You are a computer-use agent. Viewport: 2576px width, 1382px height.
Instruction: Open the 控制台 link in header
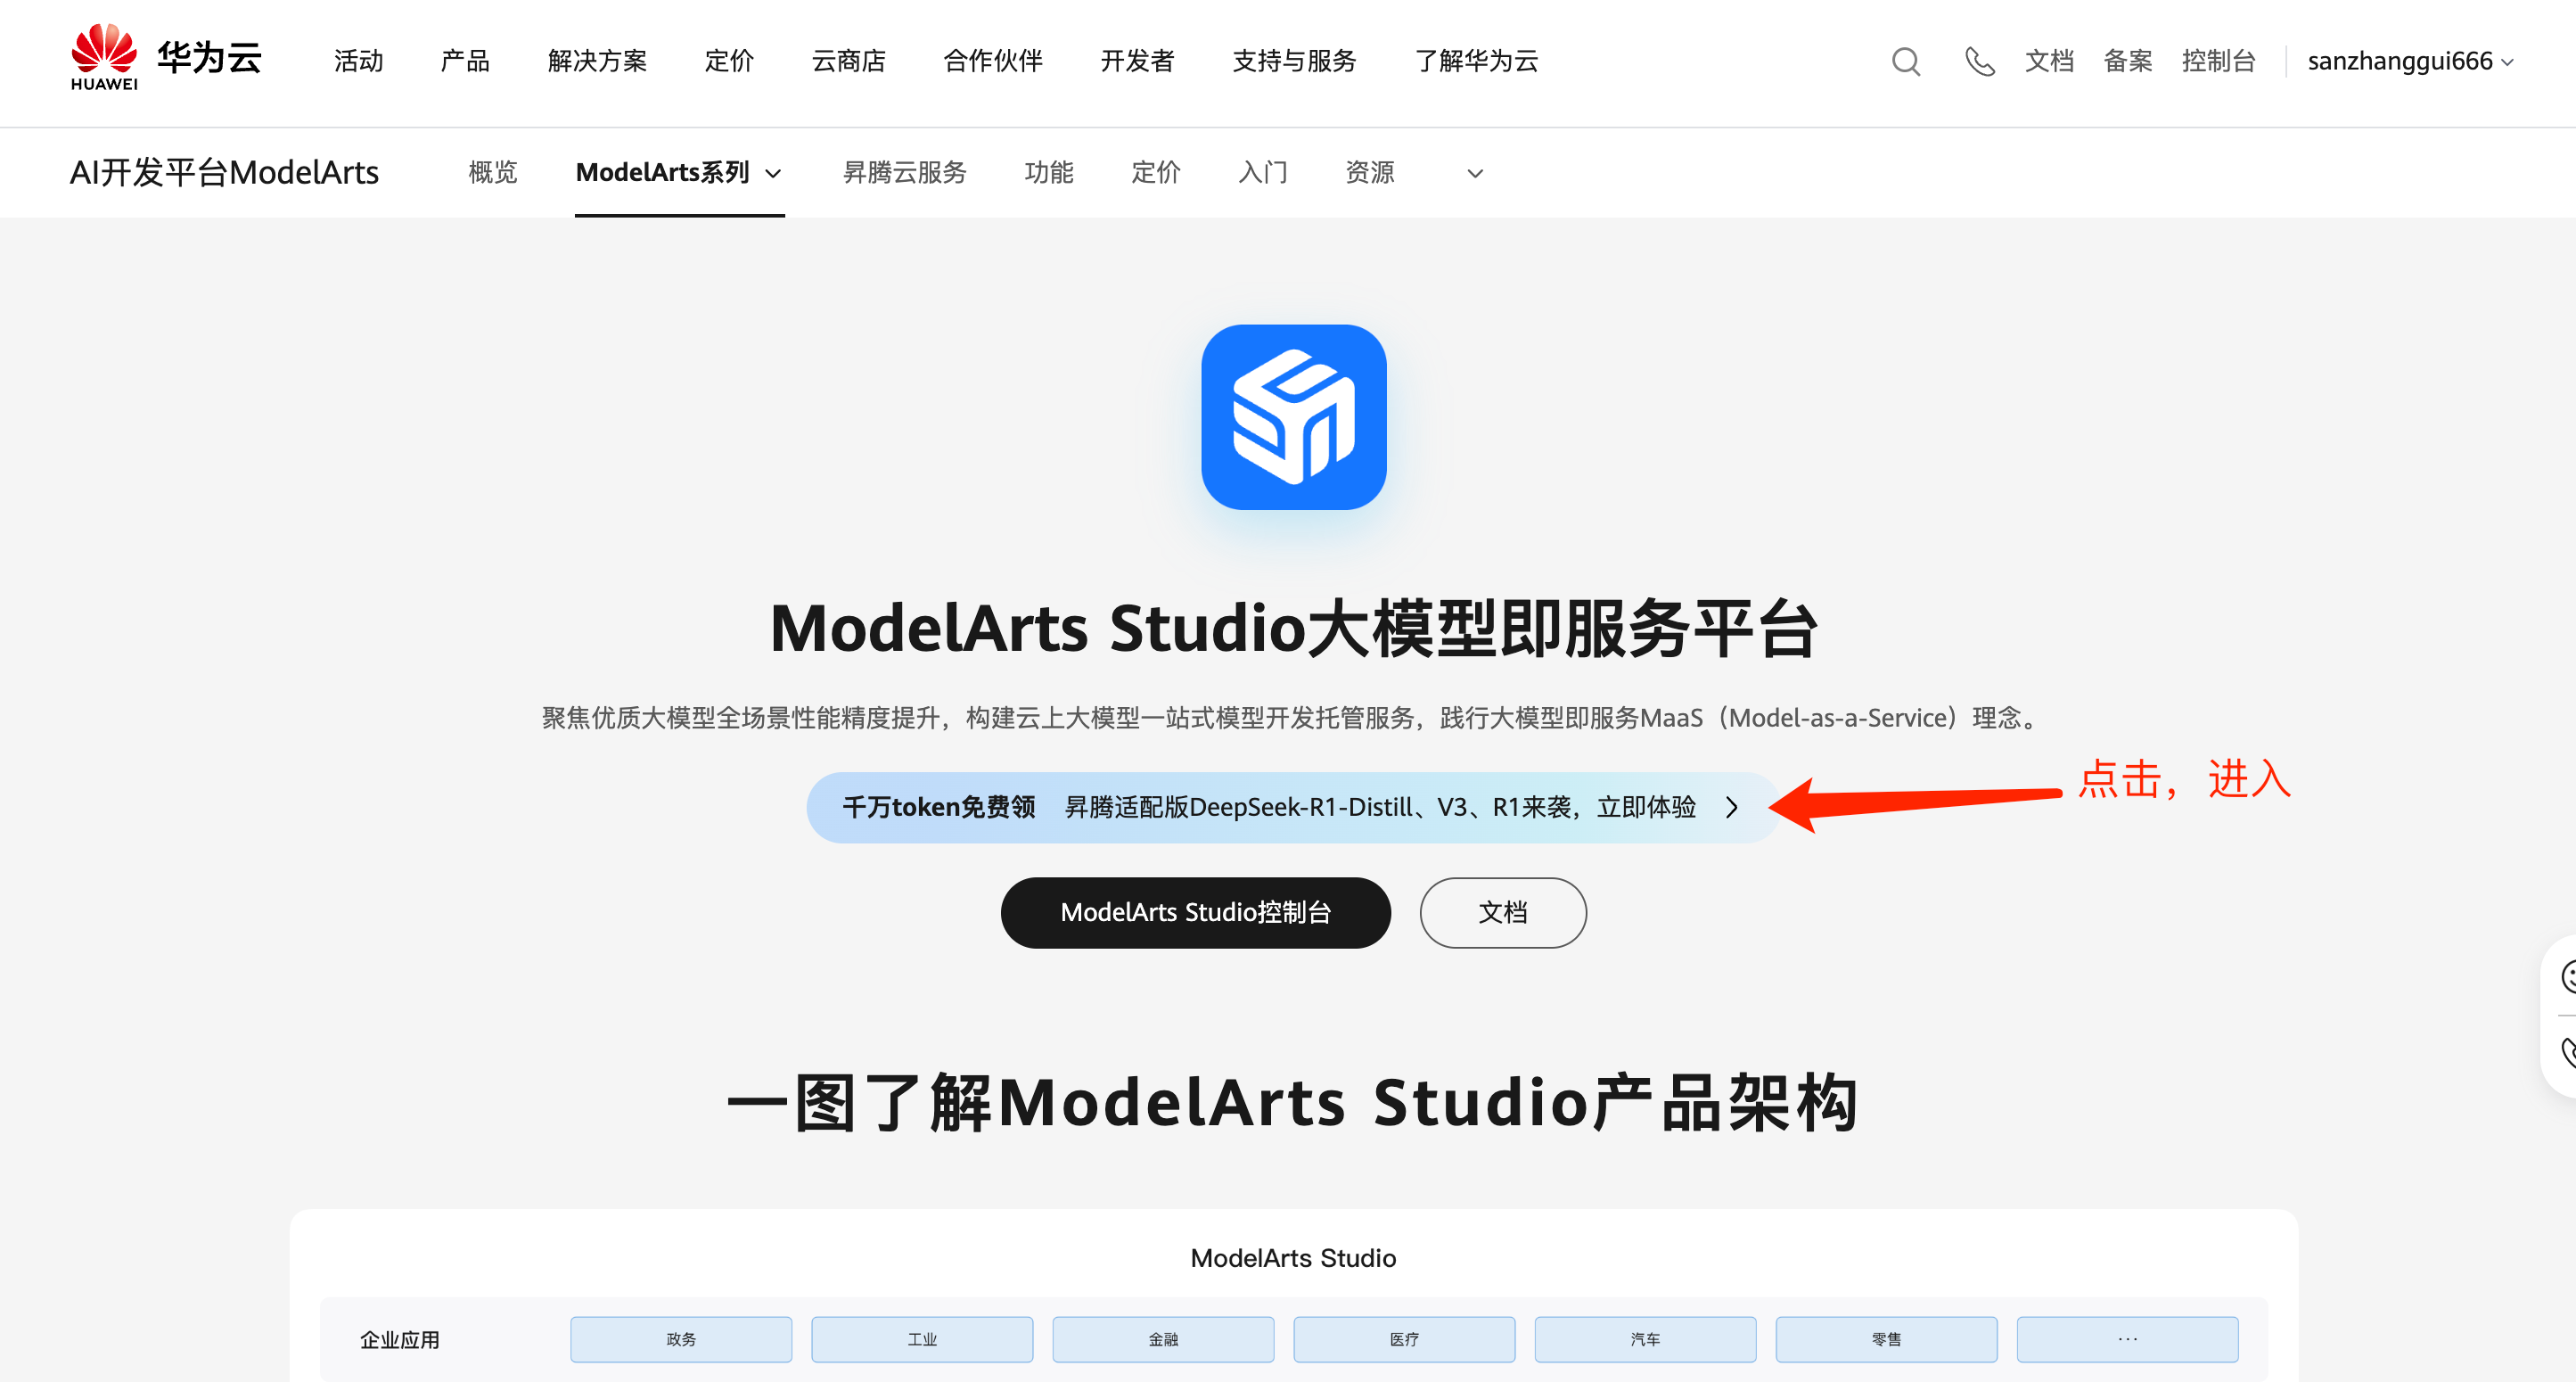[x=2218, y=62]
